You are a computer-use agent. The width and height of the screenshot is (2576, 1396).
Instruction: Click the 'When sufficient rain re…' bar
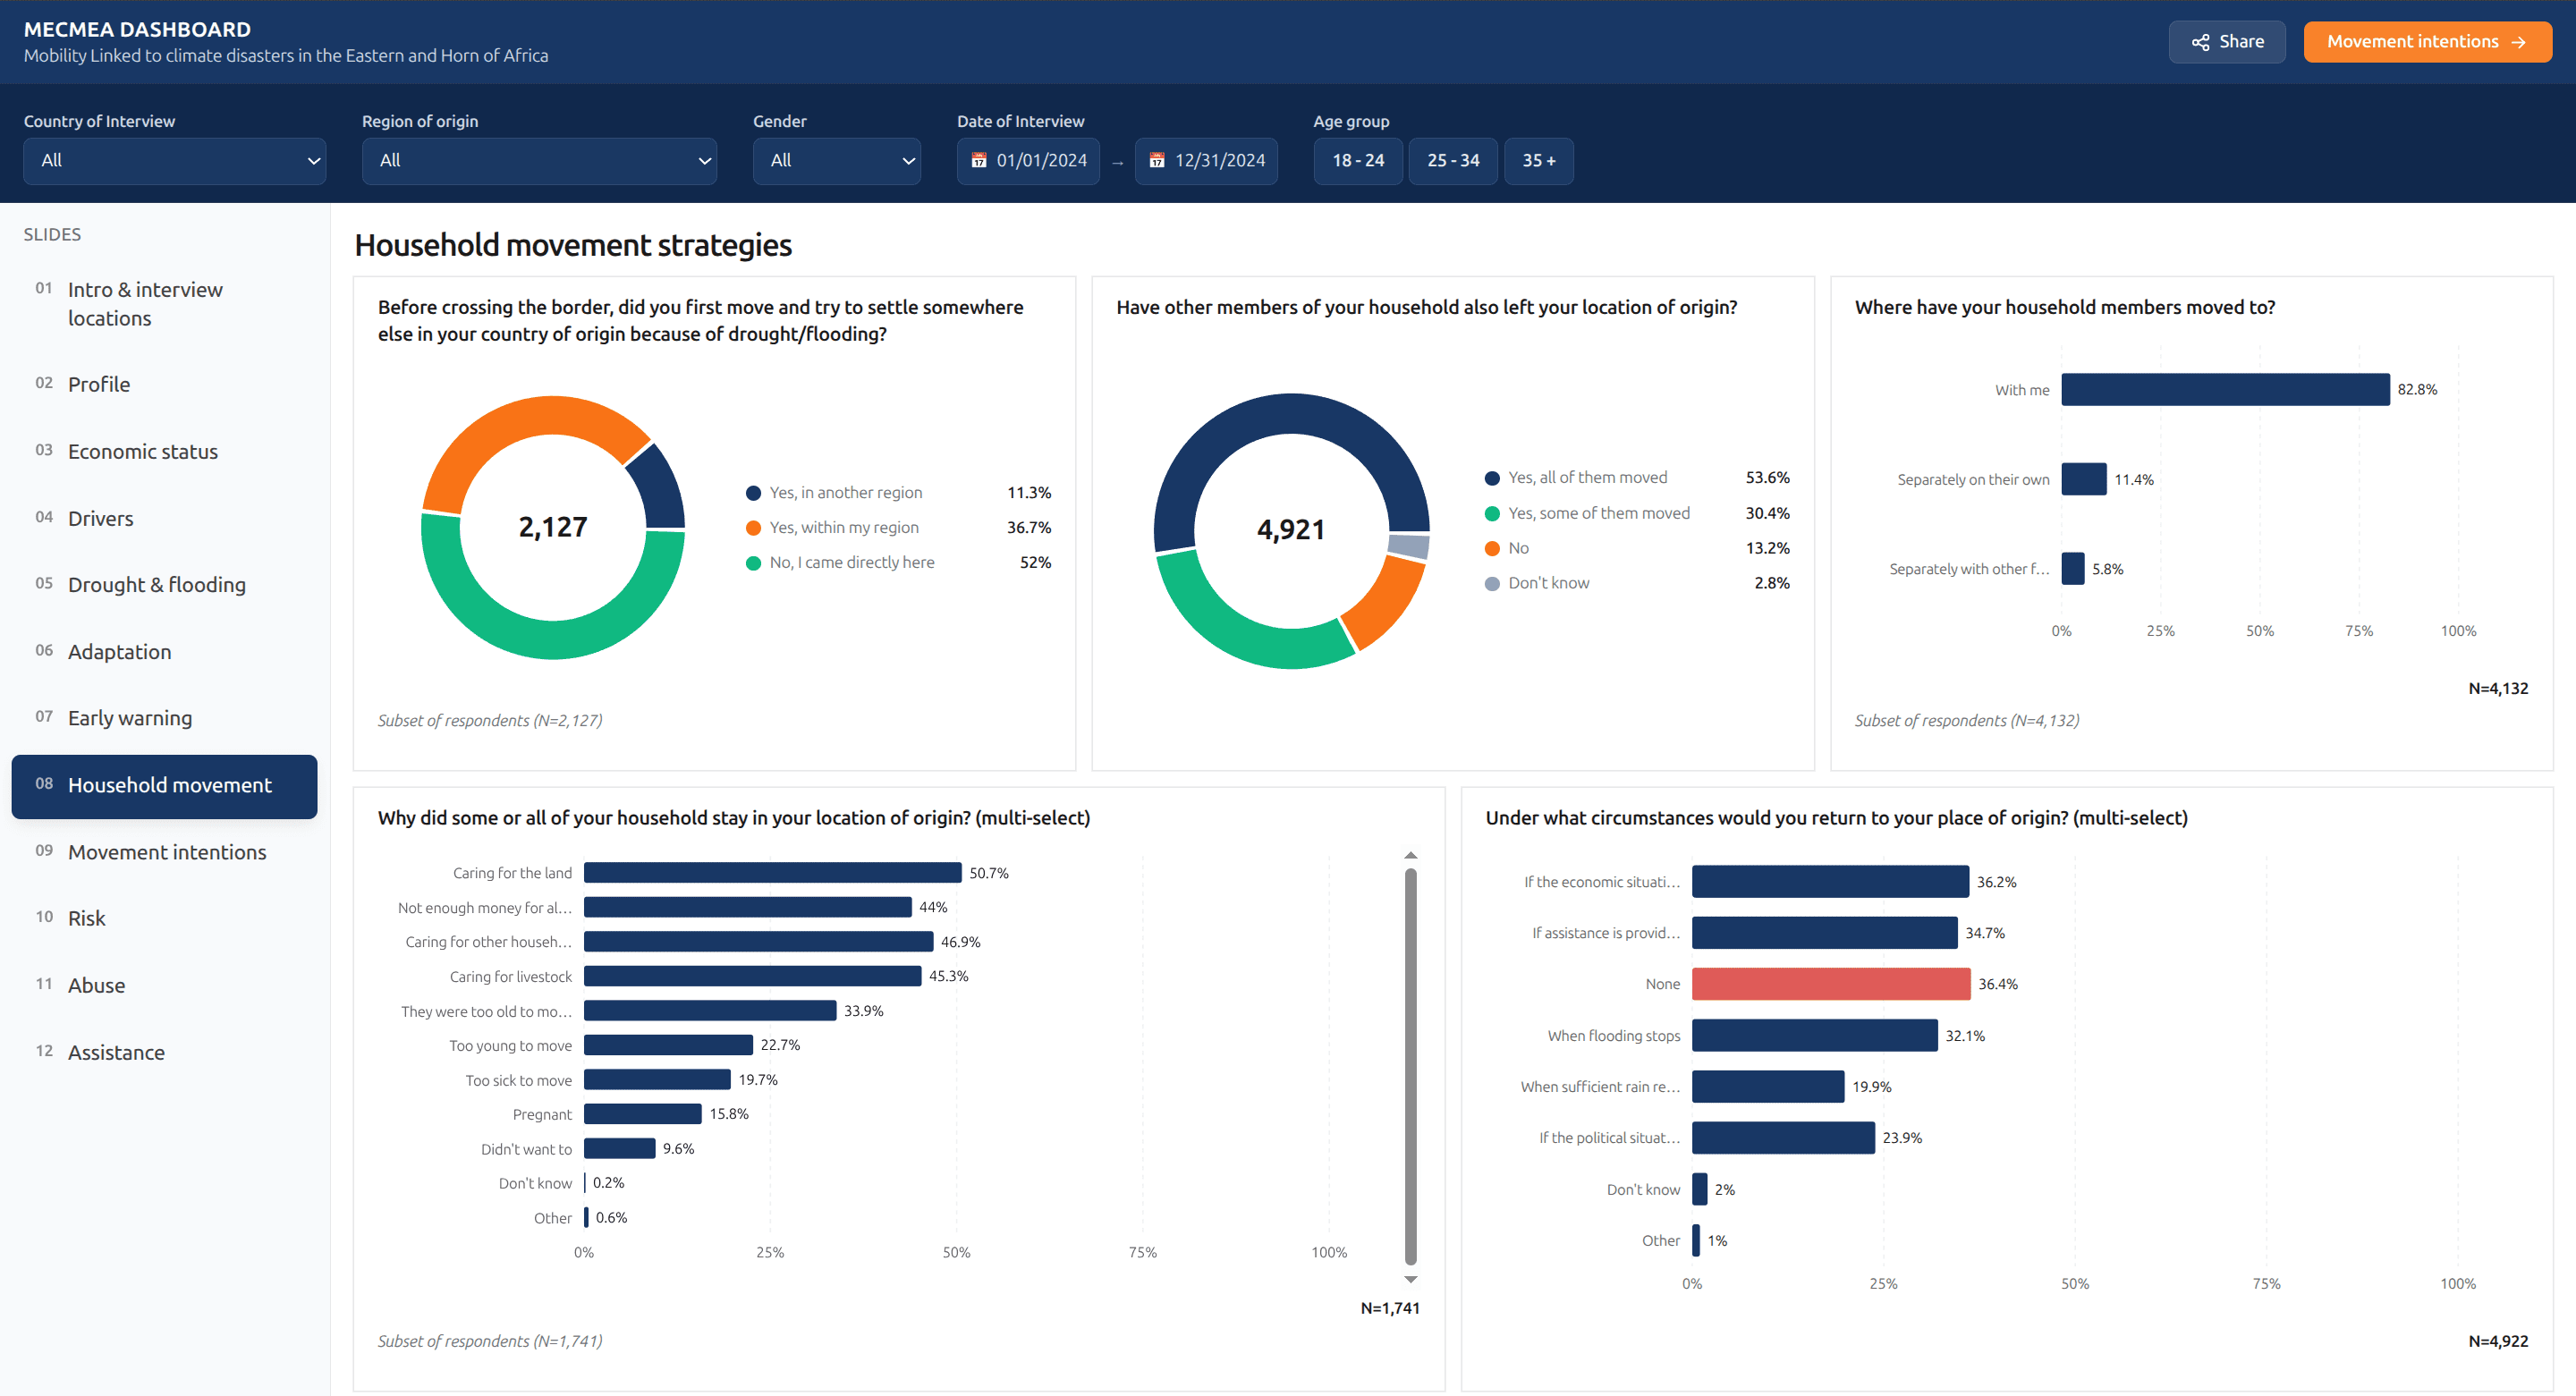click(1768, 1088)
